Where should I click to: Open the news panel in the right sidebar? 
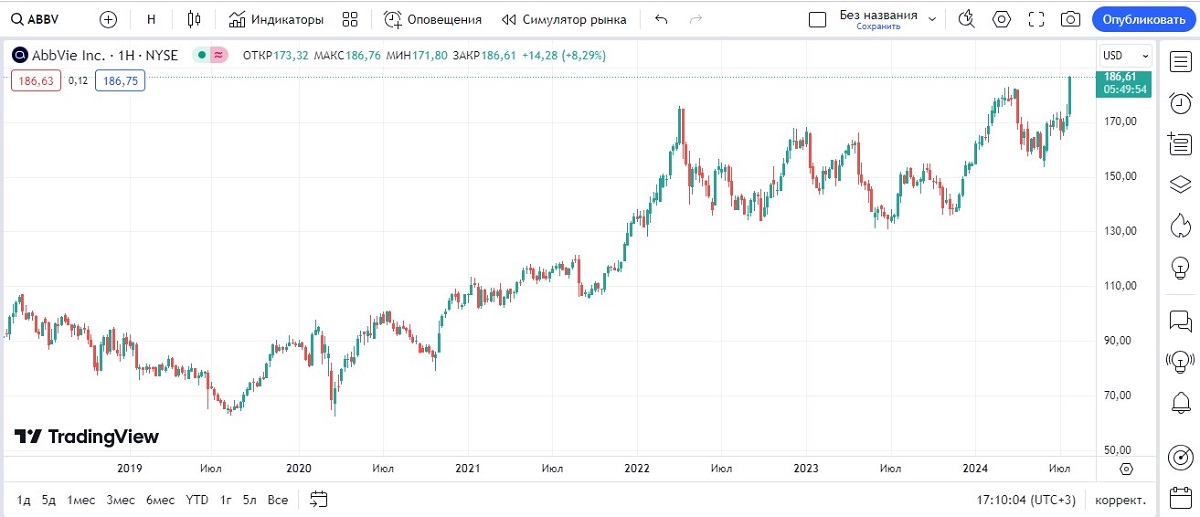pos(1180,143)
